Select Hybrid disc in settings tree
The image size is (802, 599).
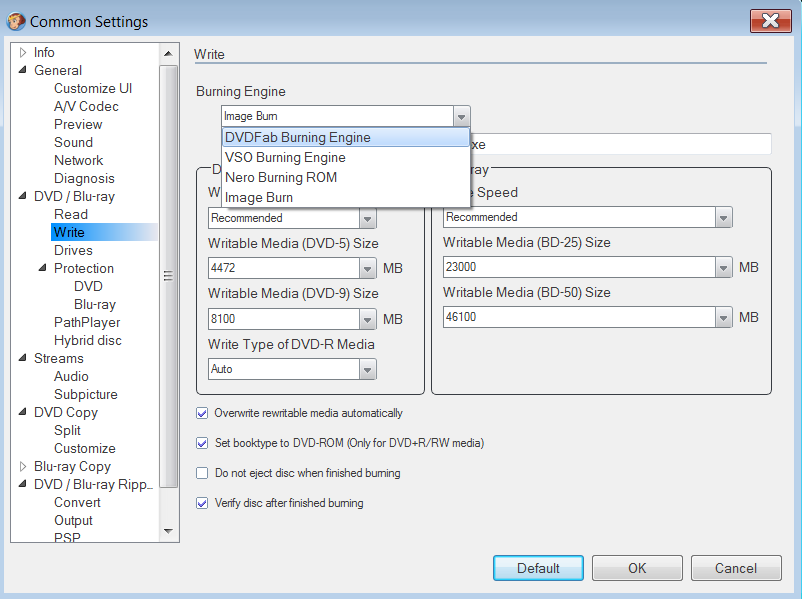[x=88, y=340]
